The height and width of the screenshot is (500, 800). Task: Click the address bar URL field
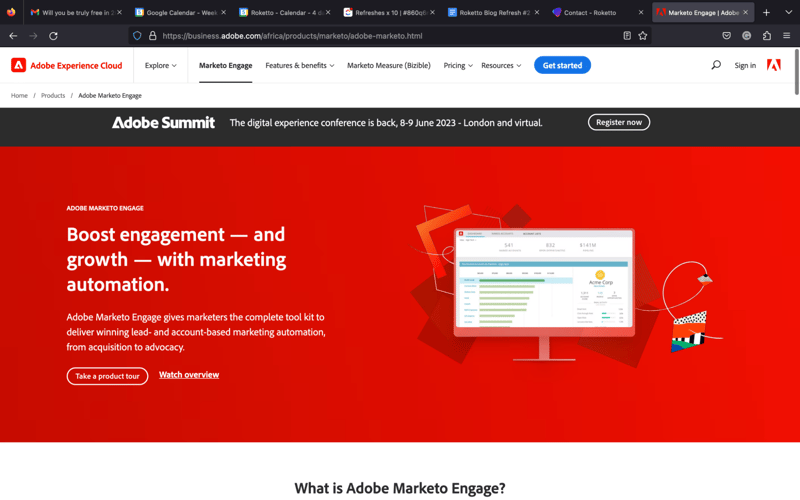(388, 36)
